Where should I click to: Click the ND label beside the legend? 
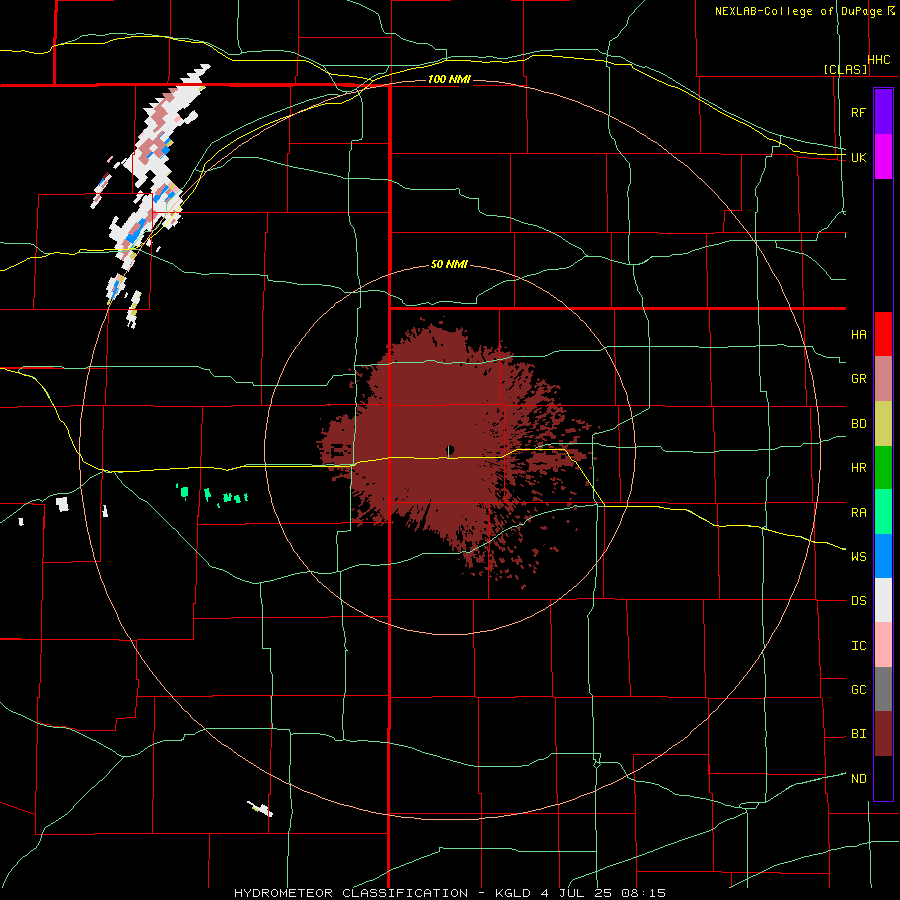[858, 778]
